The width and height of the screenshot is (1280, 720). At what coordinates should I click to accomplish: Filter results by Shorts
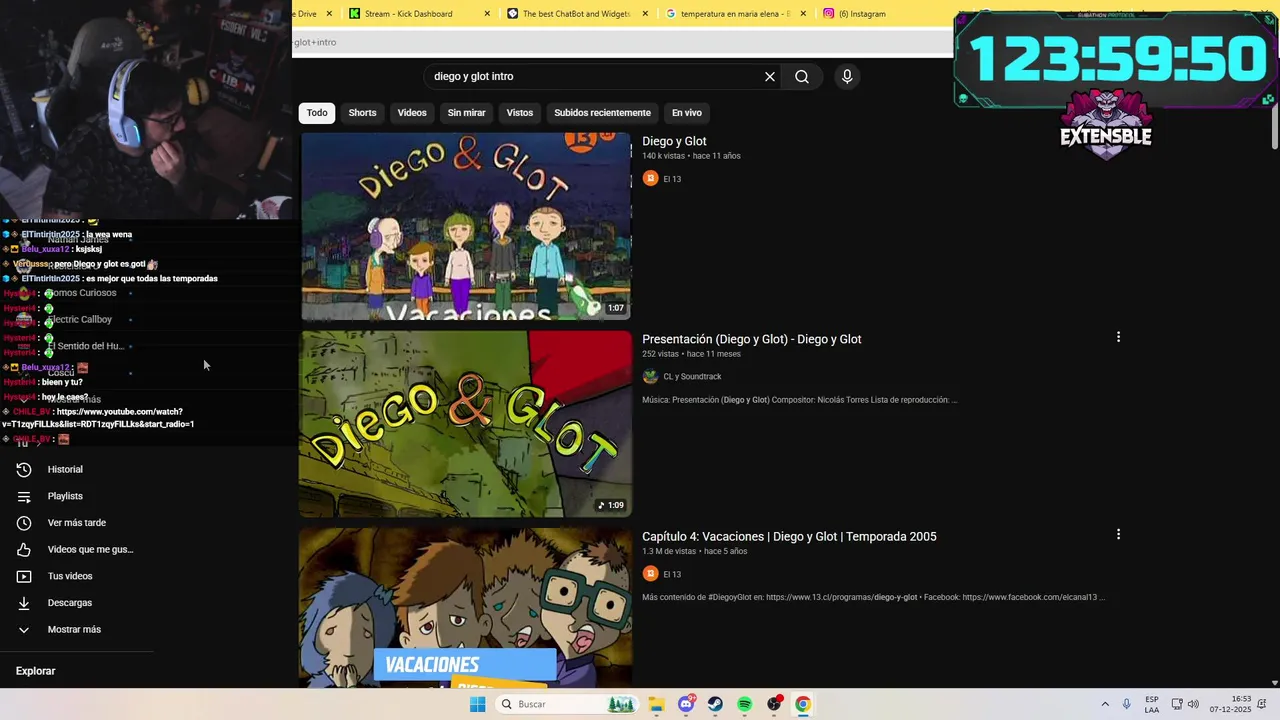(362, 113)
